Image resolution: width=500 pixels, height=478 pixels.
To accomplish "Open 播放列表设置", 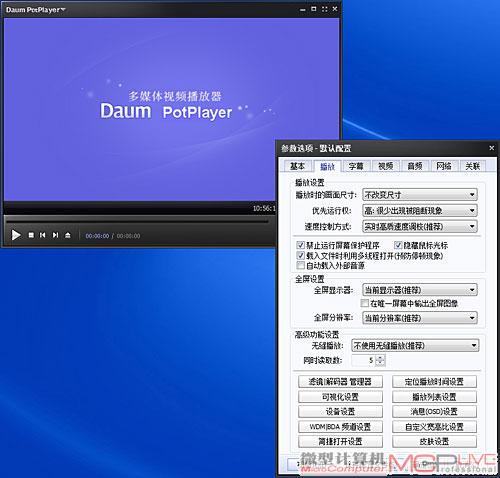I will (x=434, y=397).
